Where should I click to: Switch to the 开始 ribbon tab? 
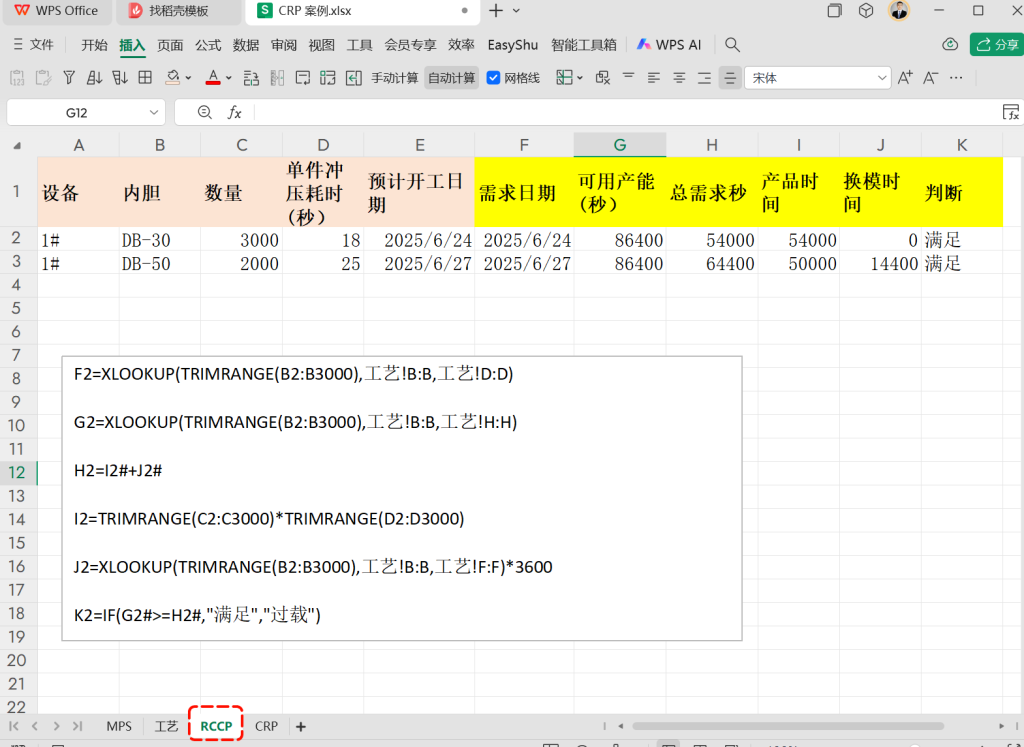tap(94, 44)
